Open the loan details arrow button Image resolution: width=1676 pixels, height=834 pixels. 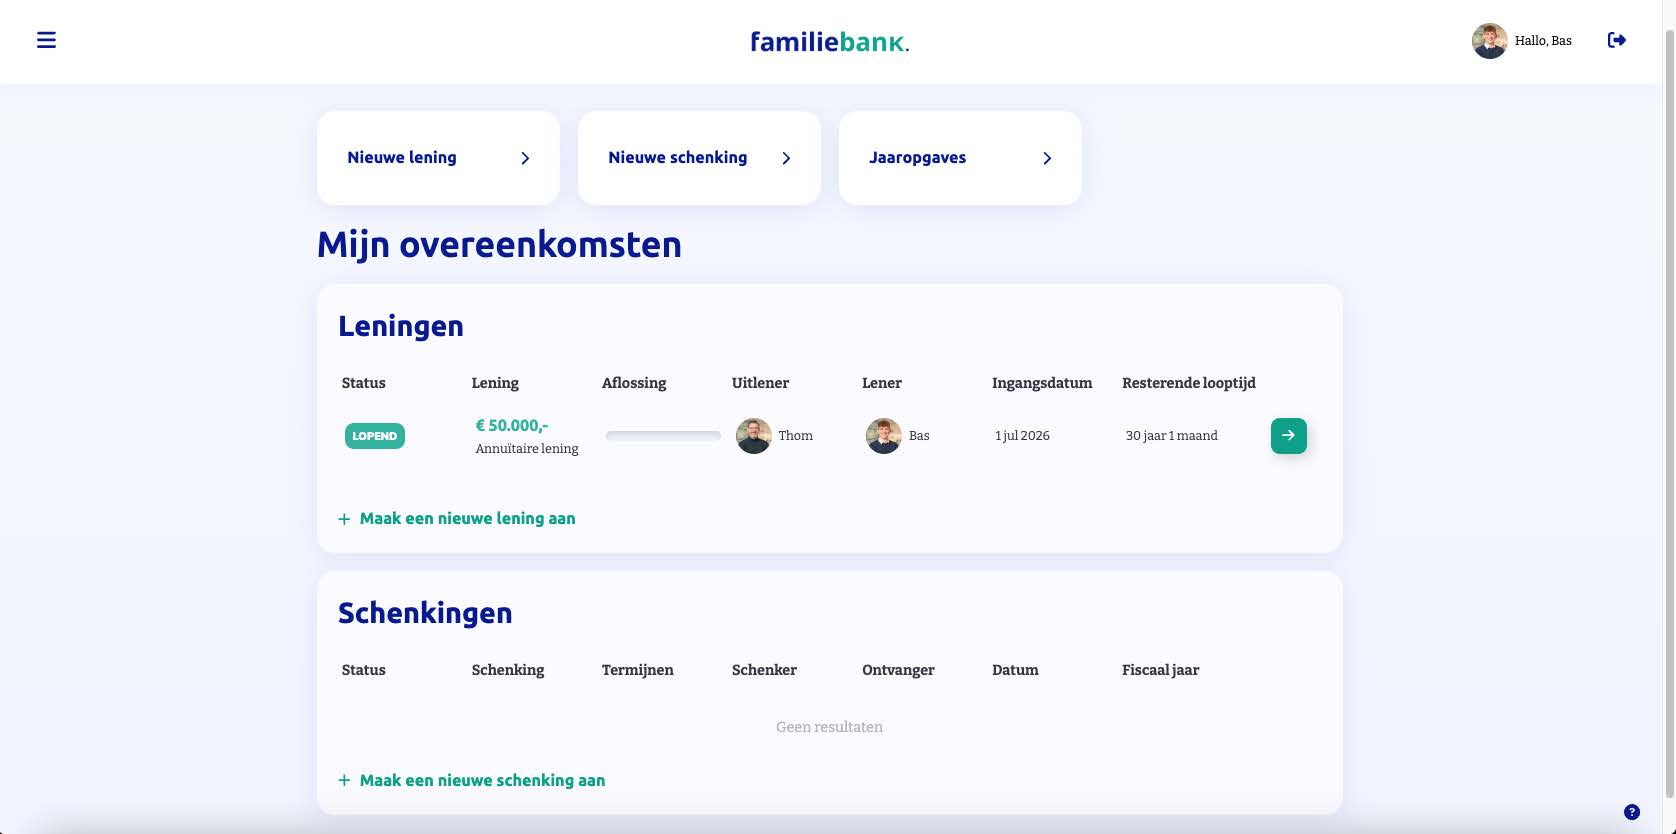(1288, 435)
